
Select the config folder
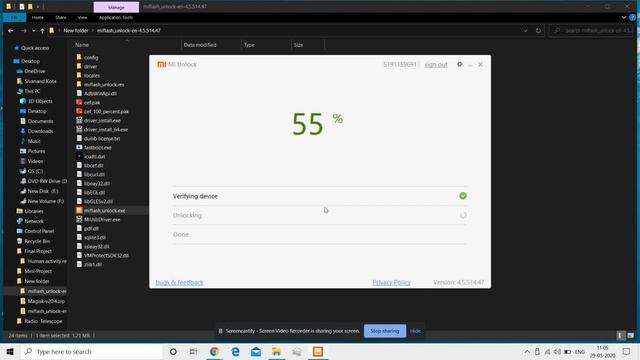point(91,58)
